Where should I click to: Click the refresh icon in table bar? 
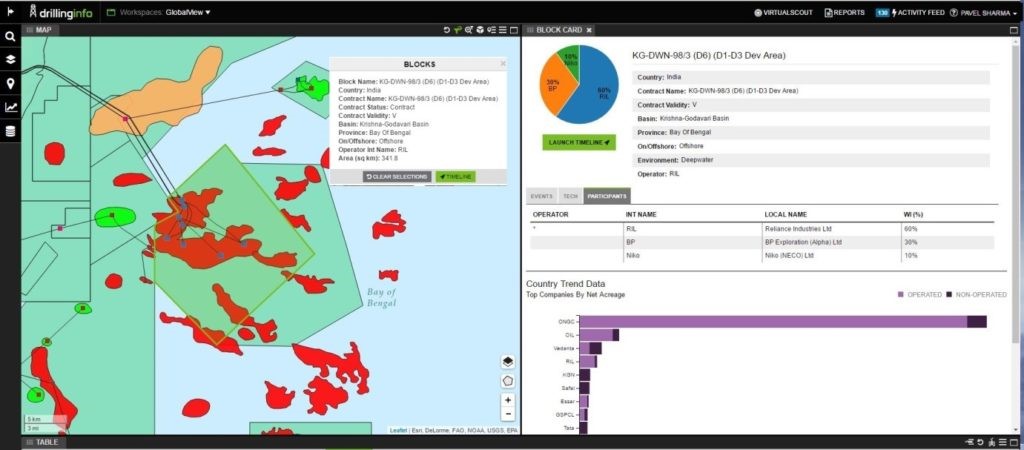[981, 442]
